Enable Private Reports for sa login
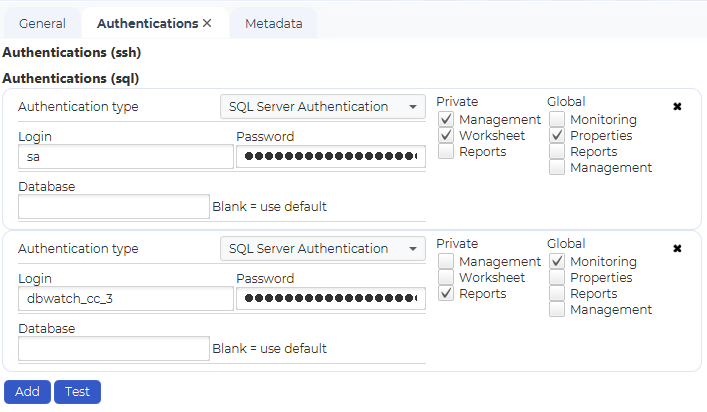This screenshot has height=412, width=707. point(446,152)
